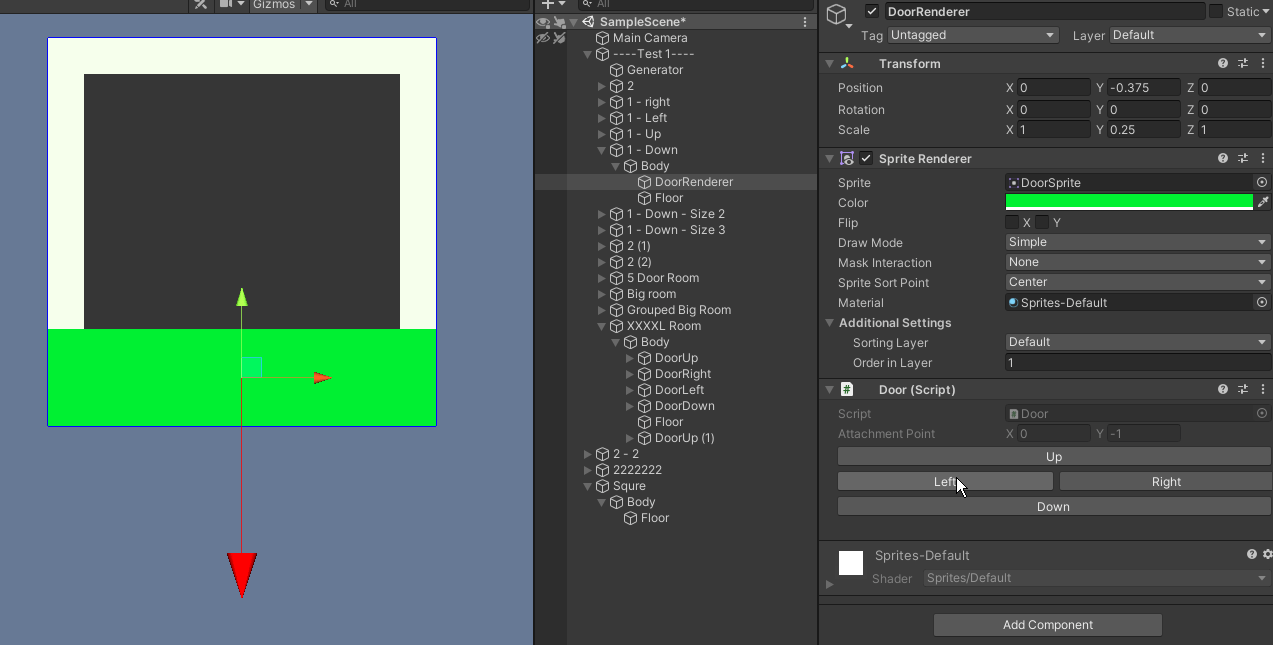Open Sprite Renderer preset settings icon
Screen dimensions: 1273x645
coord(1243,158)
